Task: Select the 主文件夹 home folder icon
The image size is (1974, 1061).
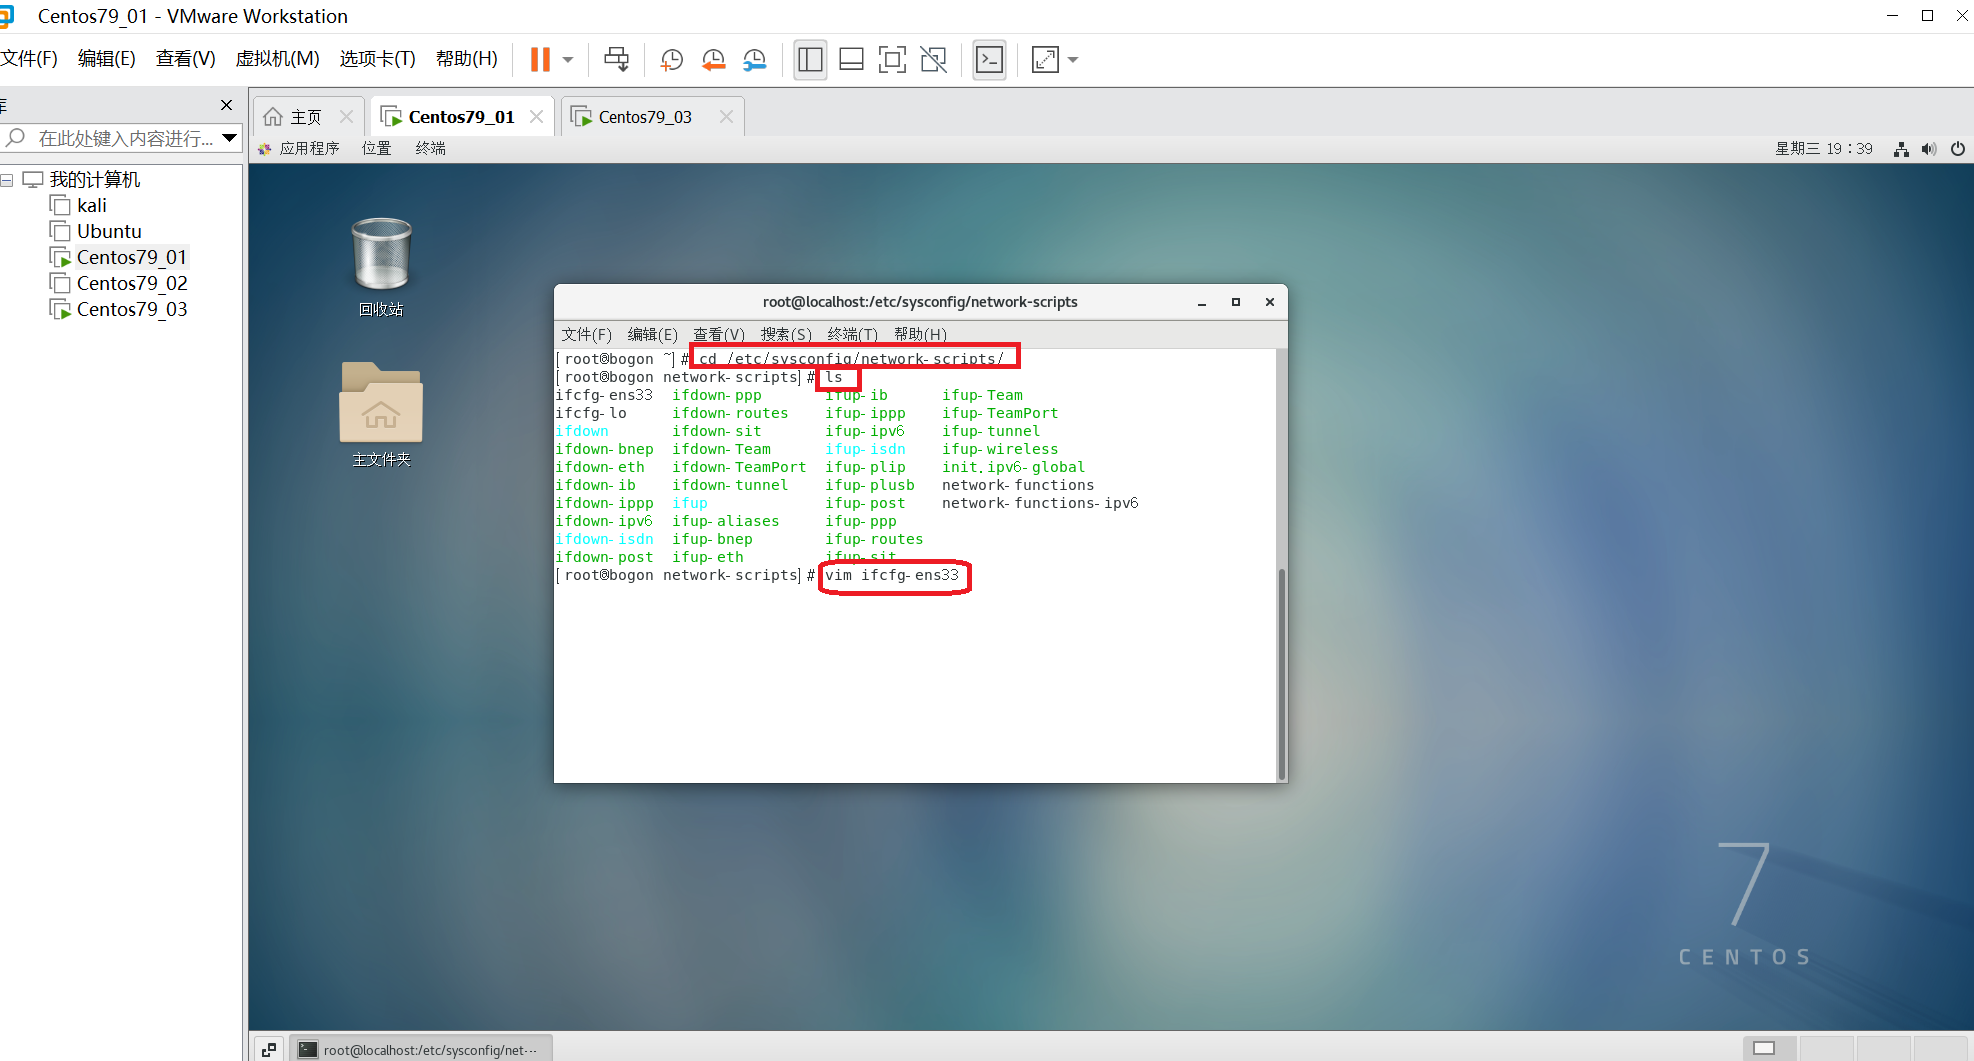Action: click(381, 415)
